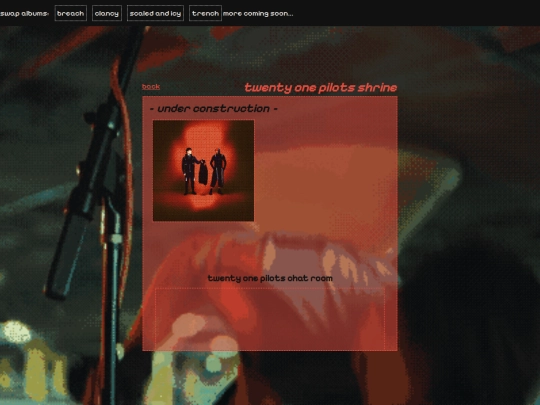Click the right figure on album cover
Screen dimensions: 540x405
(218, 171)
